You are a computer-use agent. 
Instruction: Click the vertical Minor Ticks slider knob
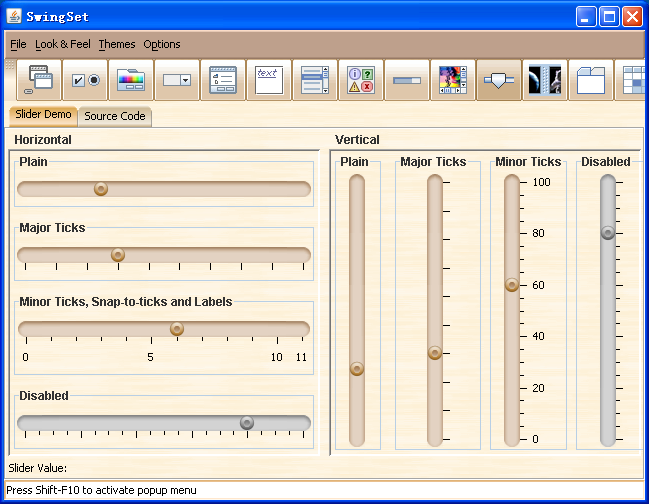512,285
